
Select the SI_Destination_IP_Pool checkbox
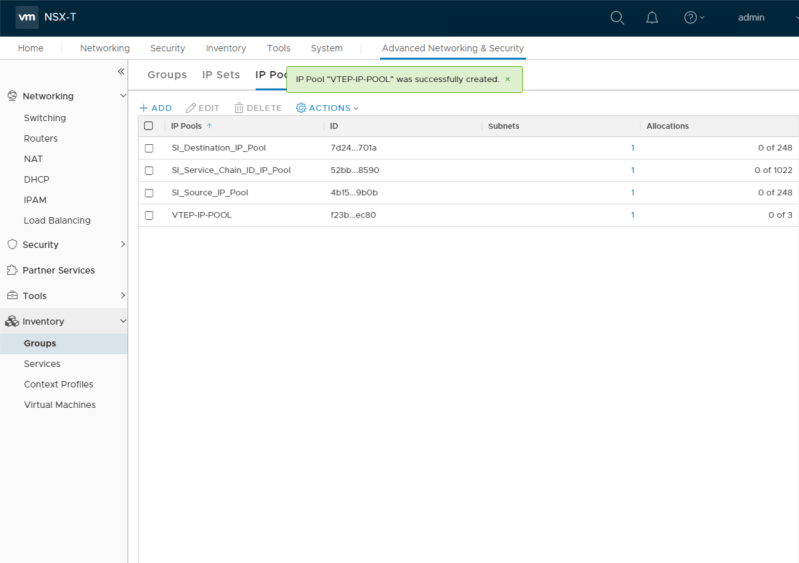point(149,148)
